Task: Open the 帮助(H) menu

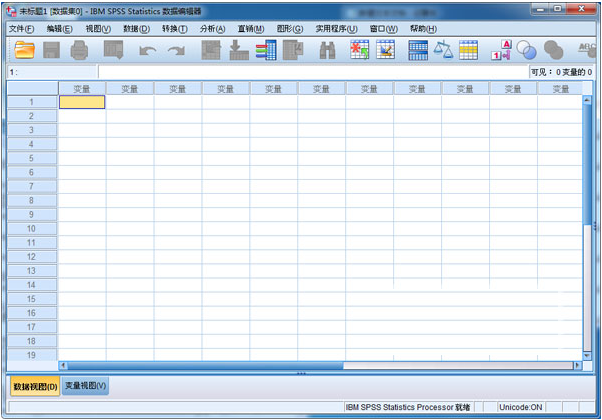Action: (x=416, y=29)
